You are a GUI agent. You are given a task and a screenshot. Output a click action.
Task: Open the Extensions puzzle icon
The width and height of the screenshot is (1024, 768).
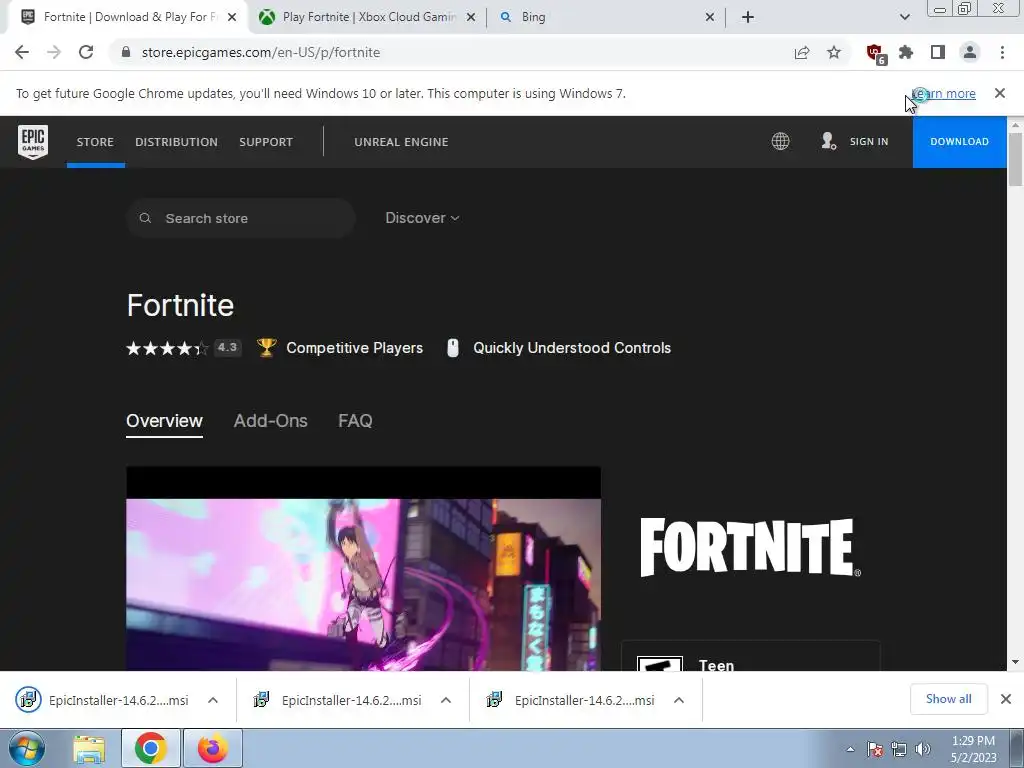pyautogui.click(x=906, y=52)
